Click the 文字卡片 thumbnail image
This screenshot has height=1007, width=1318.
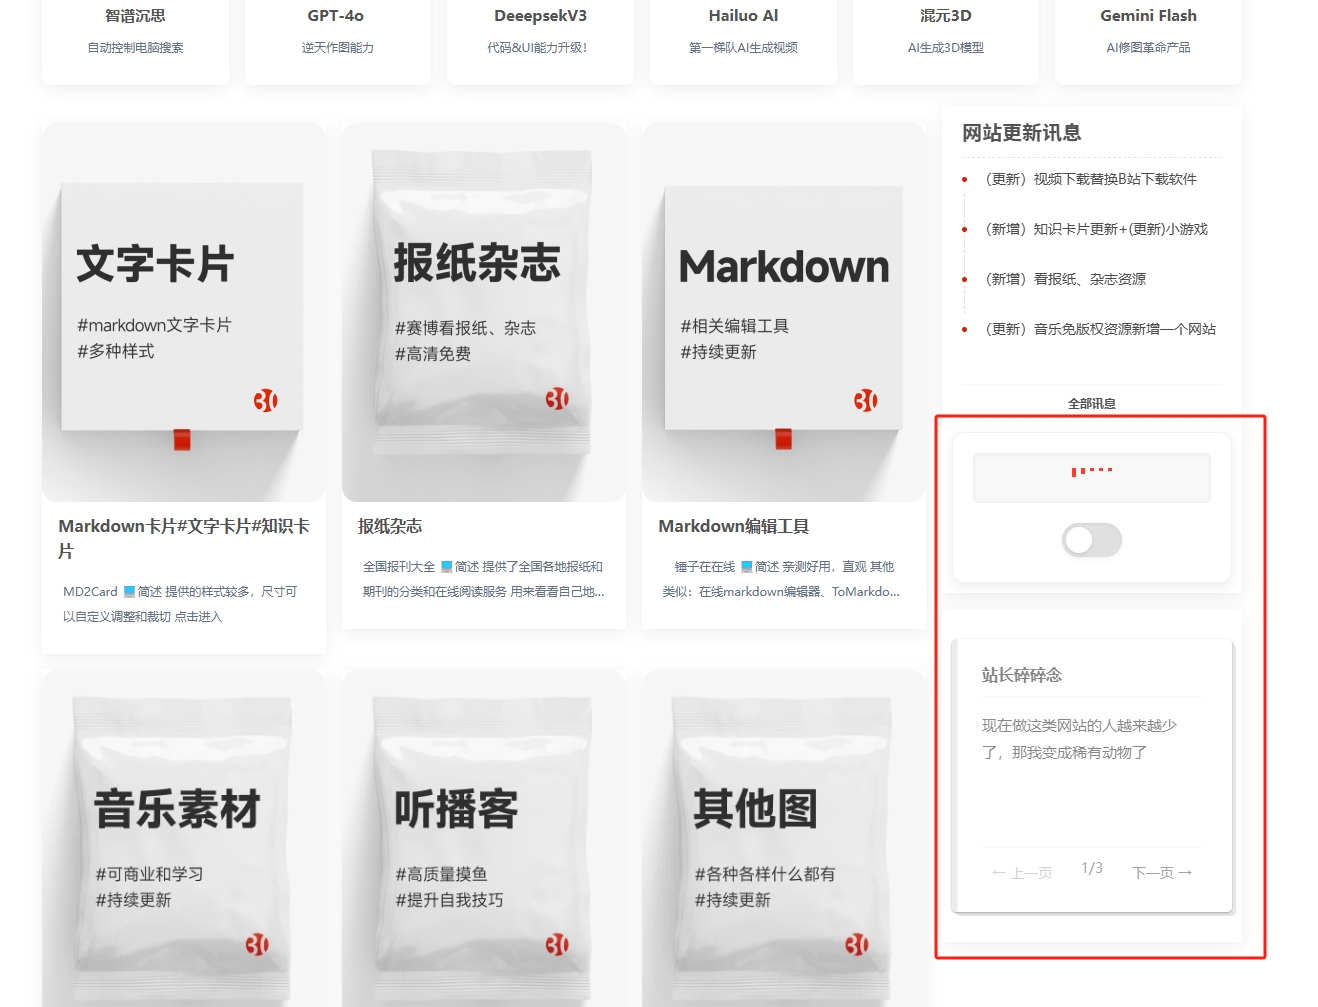pyautogui.click(x=184, y=312)
